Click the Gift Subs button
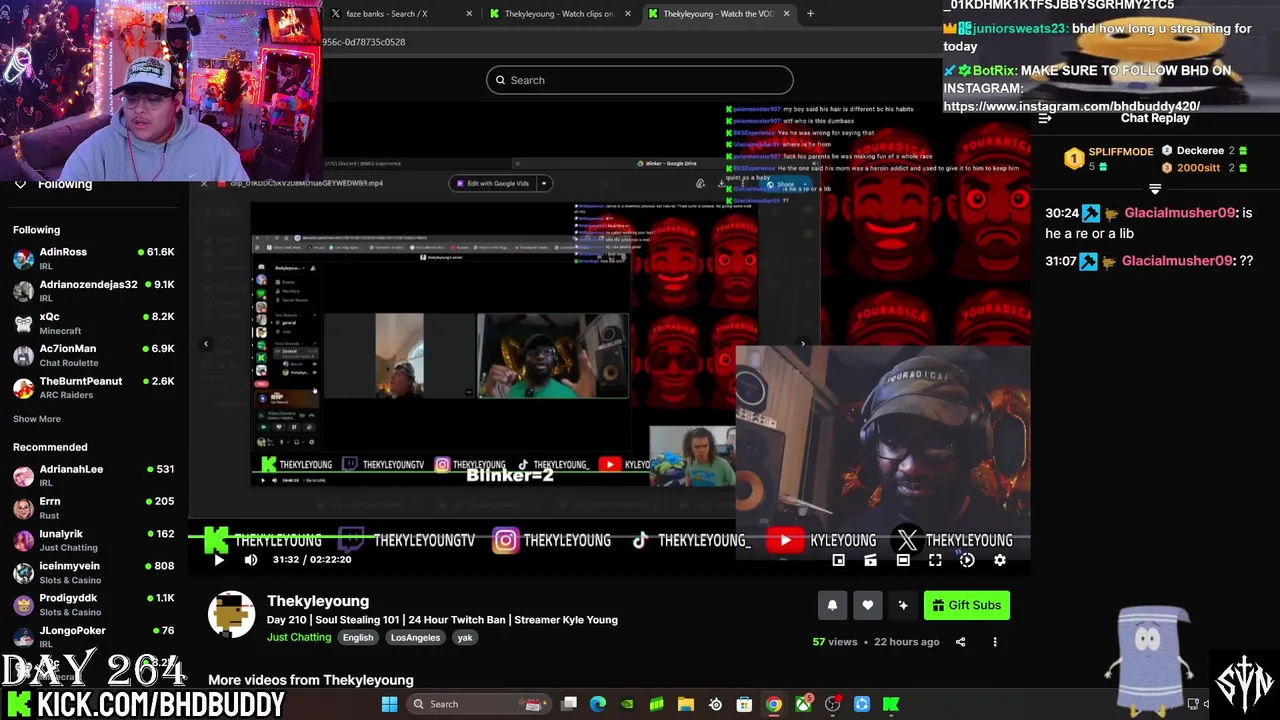This screenshot has width=1280, height=720. (966, 605)
